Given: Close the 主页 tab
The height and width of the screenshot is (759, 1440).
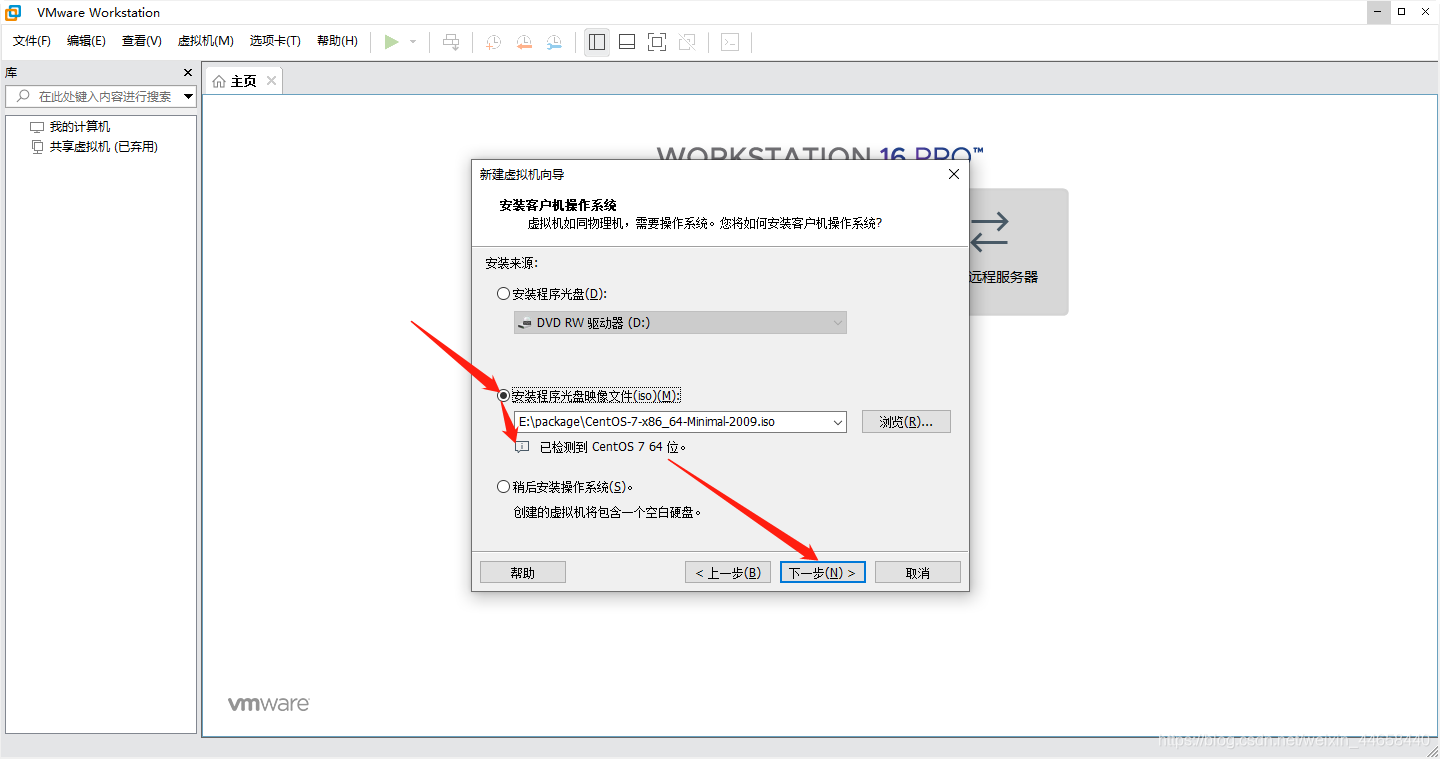Looking at the screenshot, I should (270, 81).
